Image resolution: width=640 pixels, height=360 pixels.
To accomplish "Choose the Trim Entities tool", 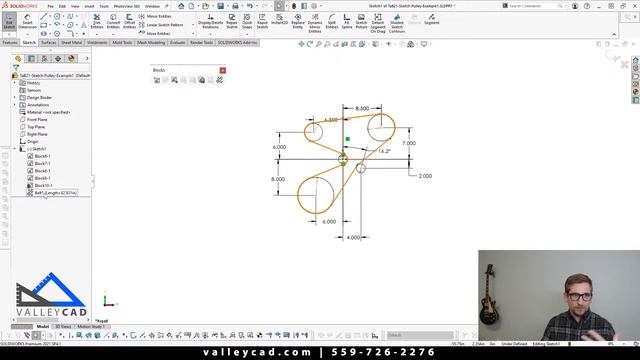I will pyautogui.click(x=97, y=21).
